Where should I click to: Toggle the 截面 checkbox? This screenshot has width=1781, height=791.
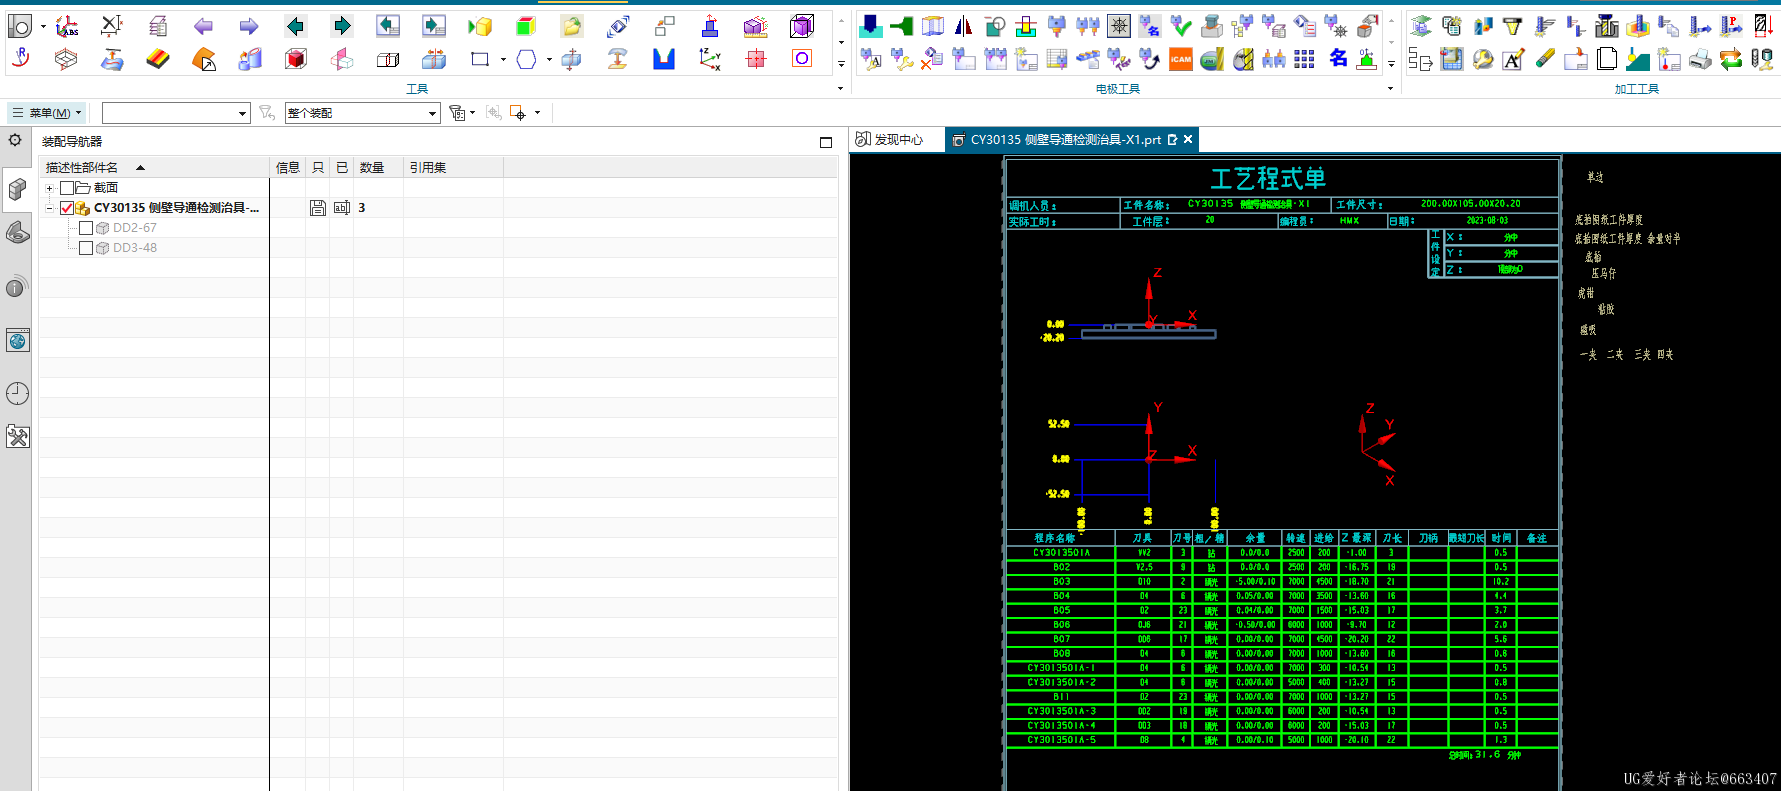[67, 188]
